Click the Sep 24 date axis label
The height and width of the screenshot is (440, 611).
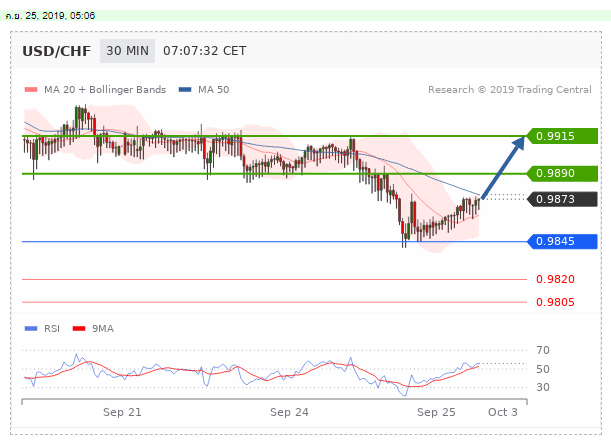click(x=289, y=412)
